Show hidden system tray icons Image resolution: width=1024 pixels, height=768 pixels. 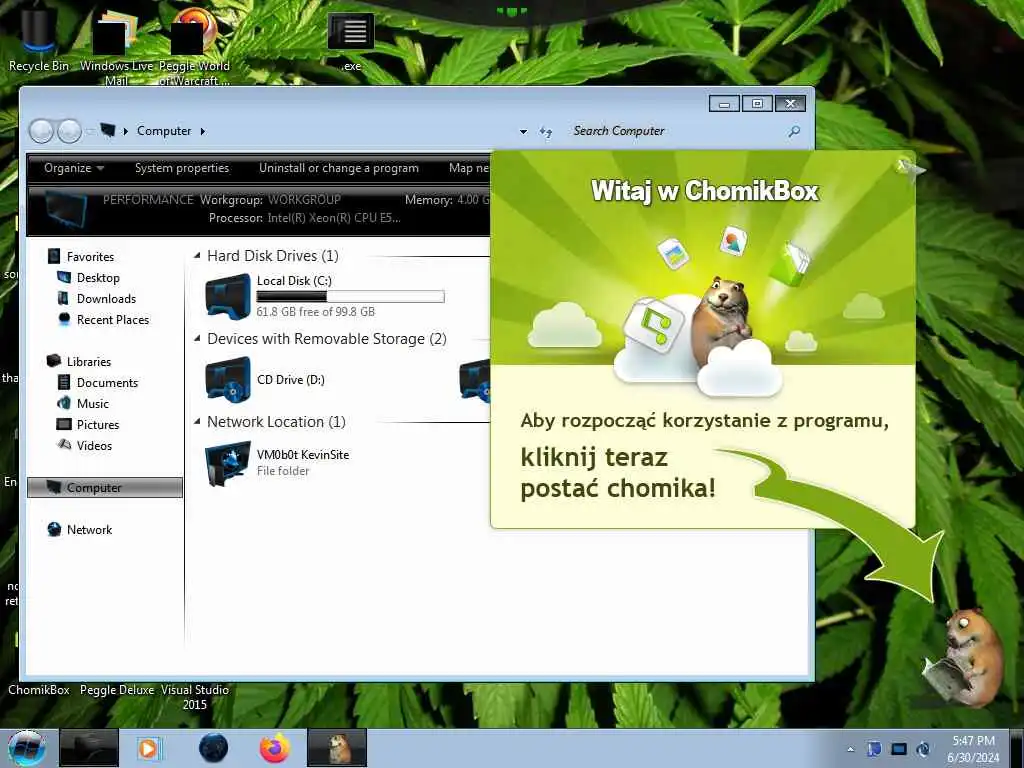pos(850,749)
